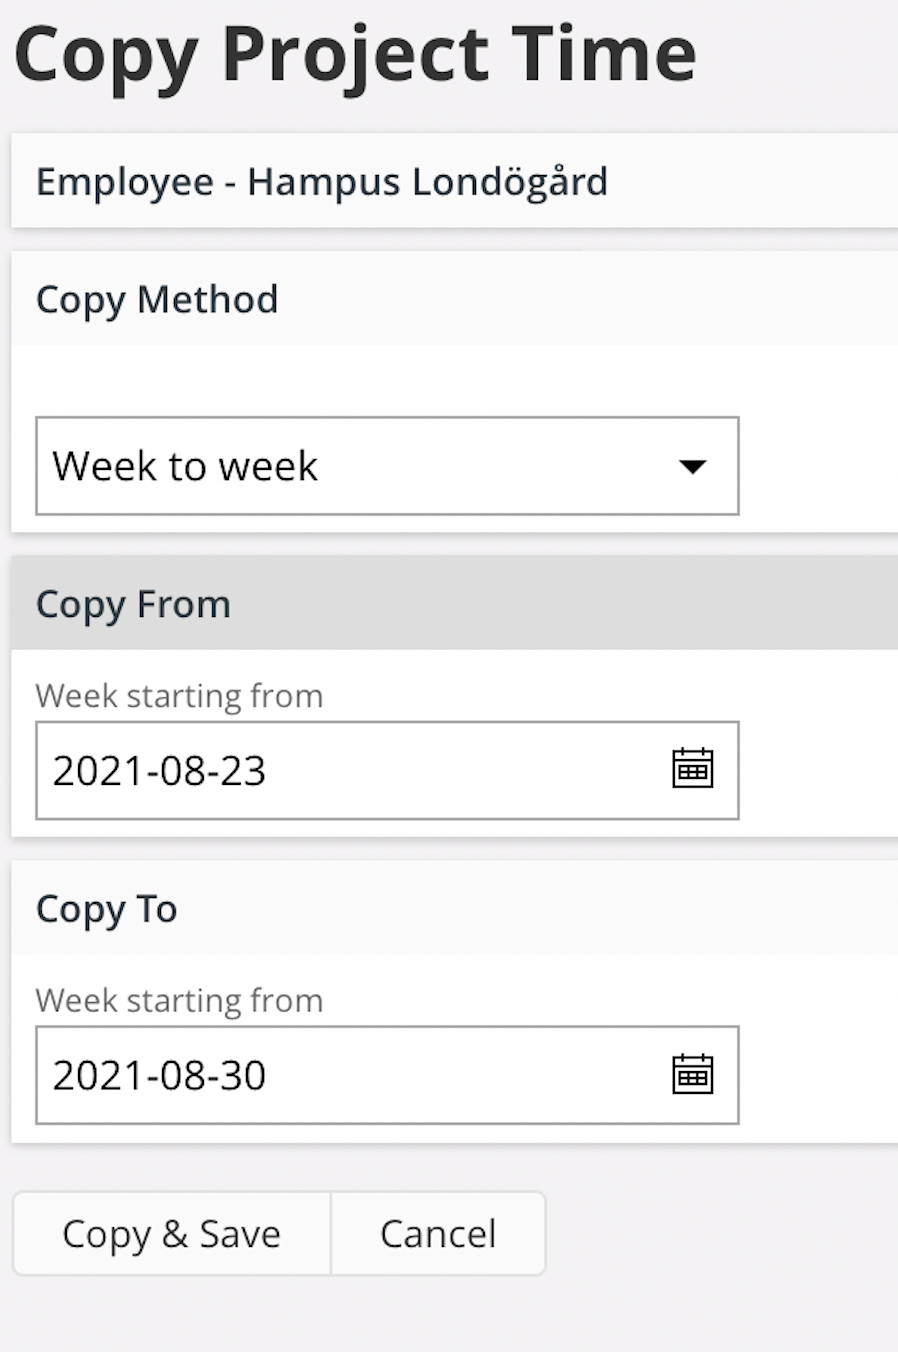Focus the Copy From week date field
Screen dimensions: 898x1352
(x=387, y=770)
